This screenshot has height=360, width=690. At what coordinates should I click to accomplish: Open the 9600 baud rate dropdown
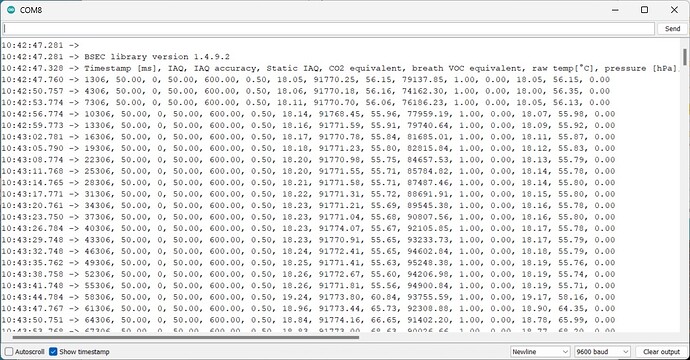[602, 352]
